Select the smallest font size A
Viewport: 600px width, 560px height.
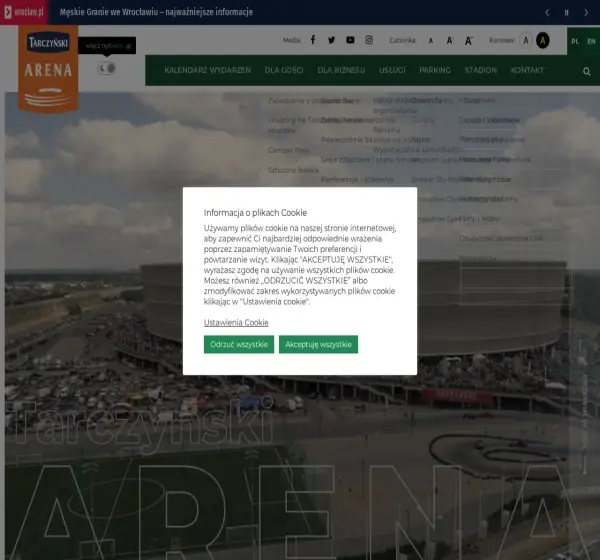(431, 41)
